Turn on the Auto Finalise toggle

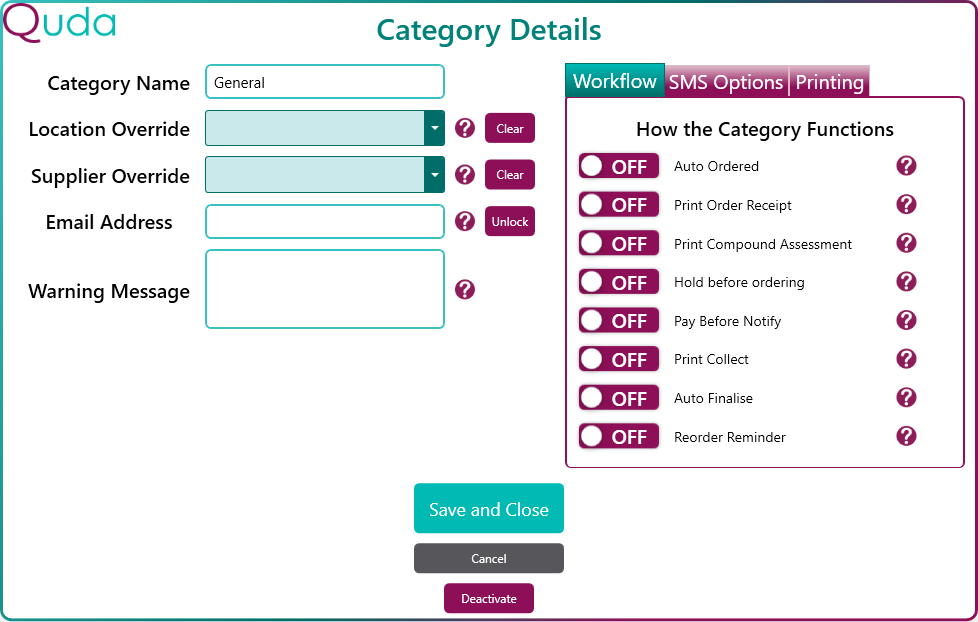tap(619, 398)
